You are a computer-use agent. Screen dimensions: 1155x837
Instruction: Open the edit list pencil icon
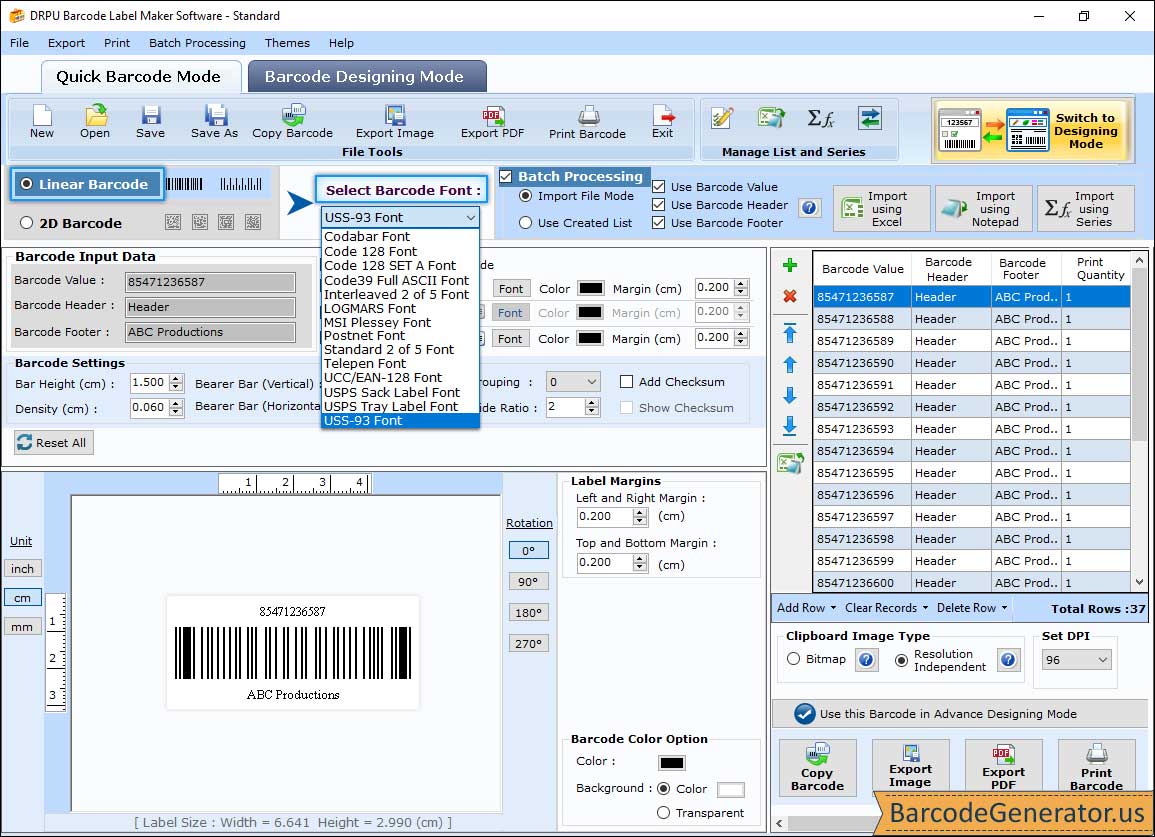click(722, 118)
